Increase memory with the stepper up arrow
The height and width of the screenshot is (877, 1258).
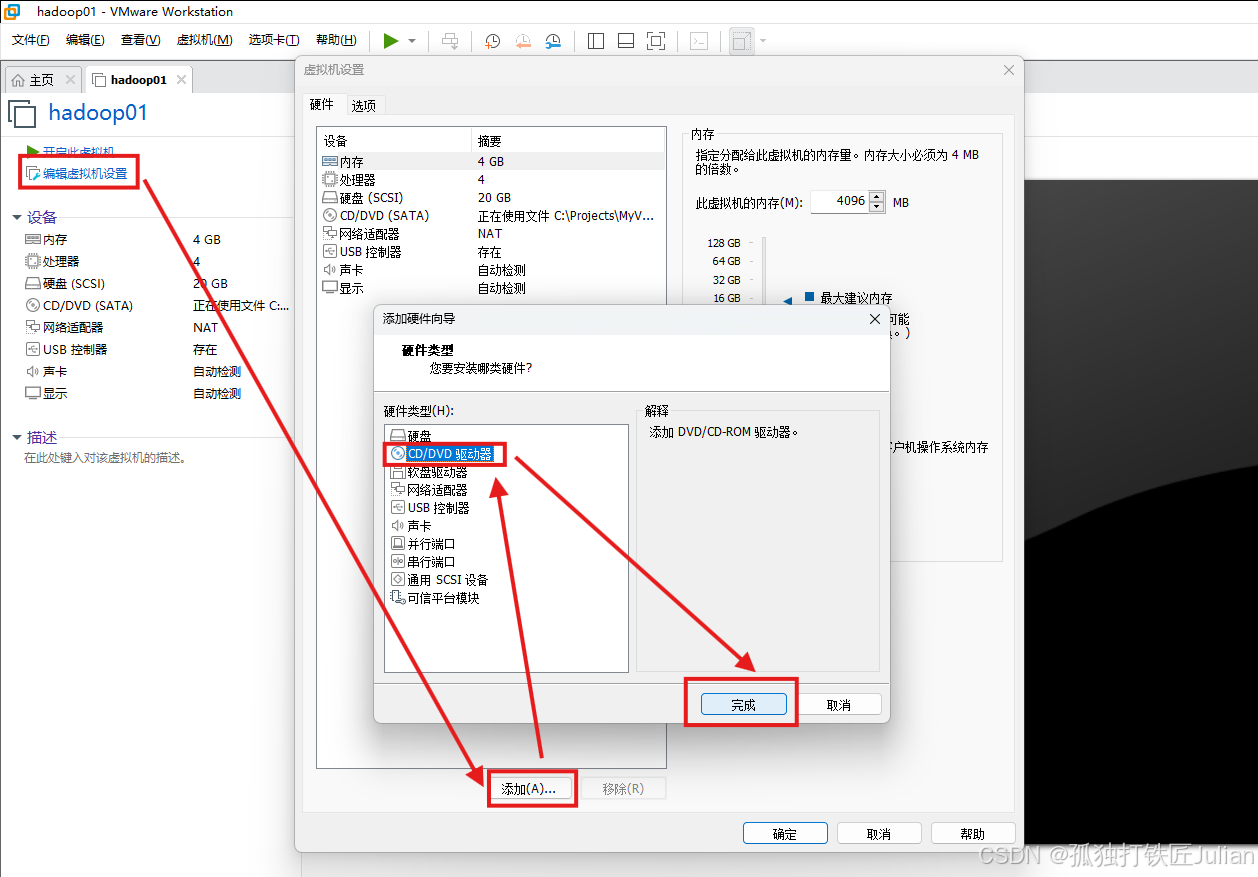(877, 196)
